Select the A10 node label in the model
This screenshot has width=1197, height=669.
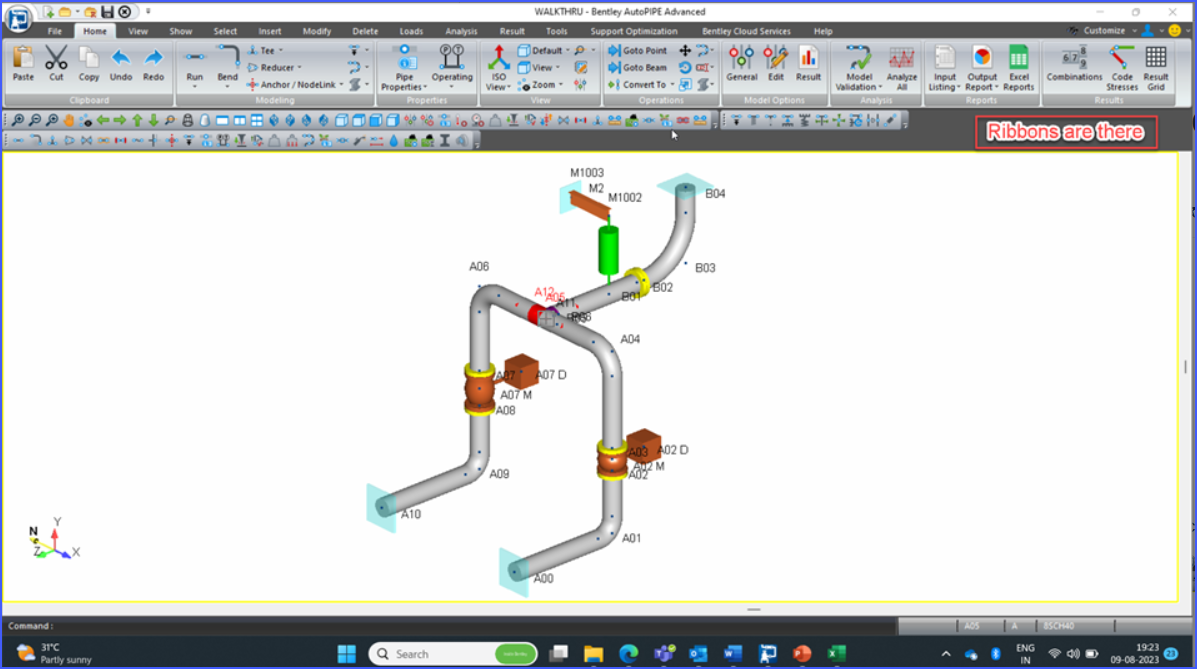411,514
